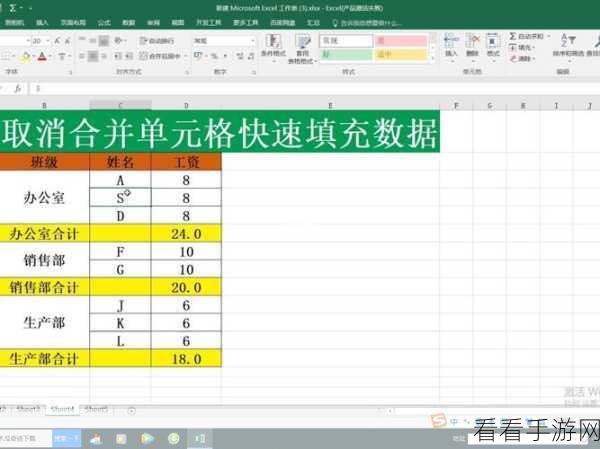Viewport: 600px width, 449px height.
Task: Switch to the Sheet5 worksheet tab
Action: (96, 410)
